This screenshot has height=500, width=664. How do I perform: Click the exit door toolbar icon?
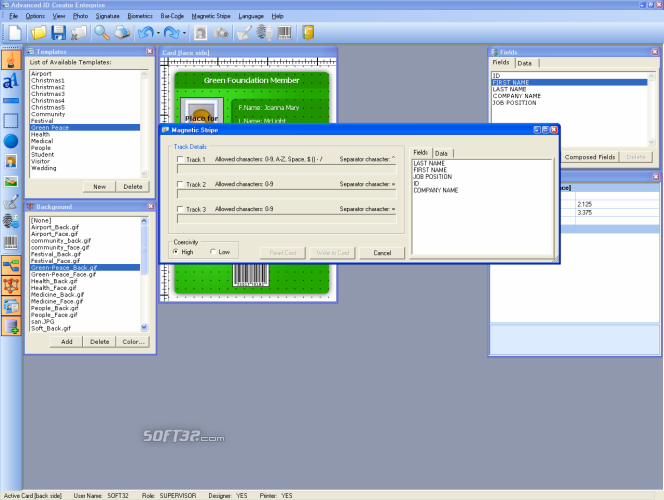point(308,33)
